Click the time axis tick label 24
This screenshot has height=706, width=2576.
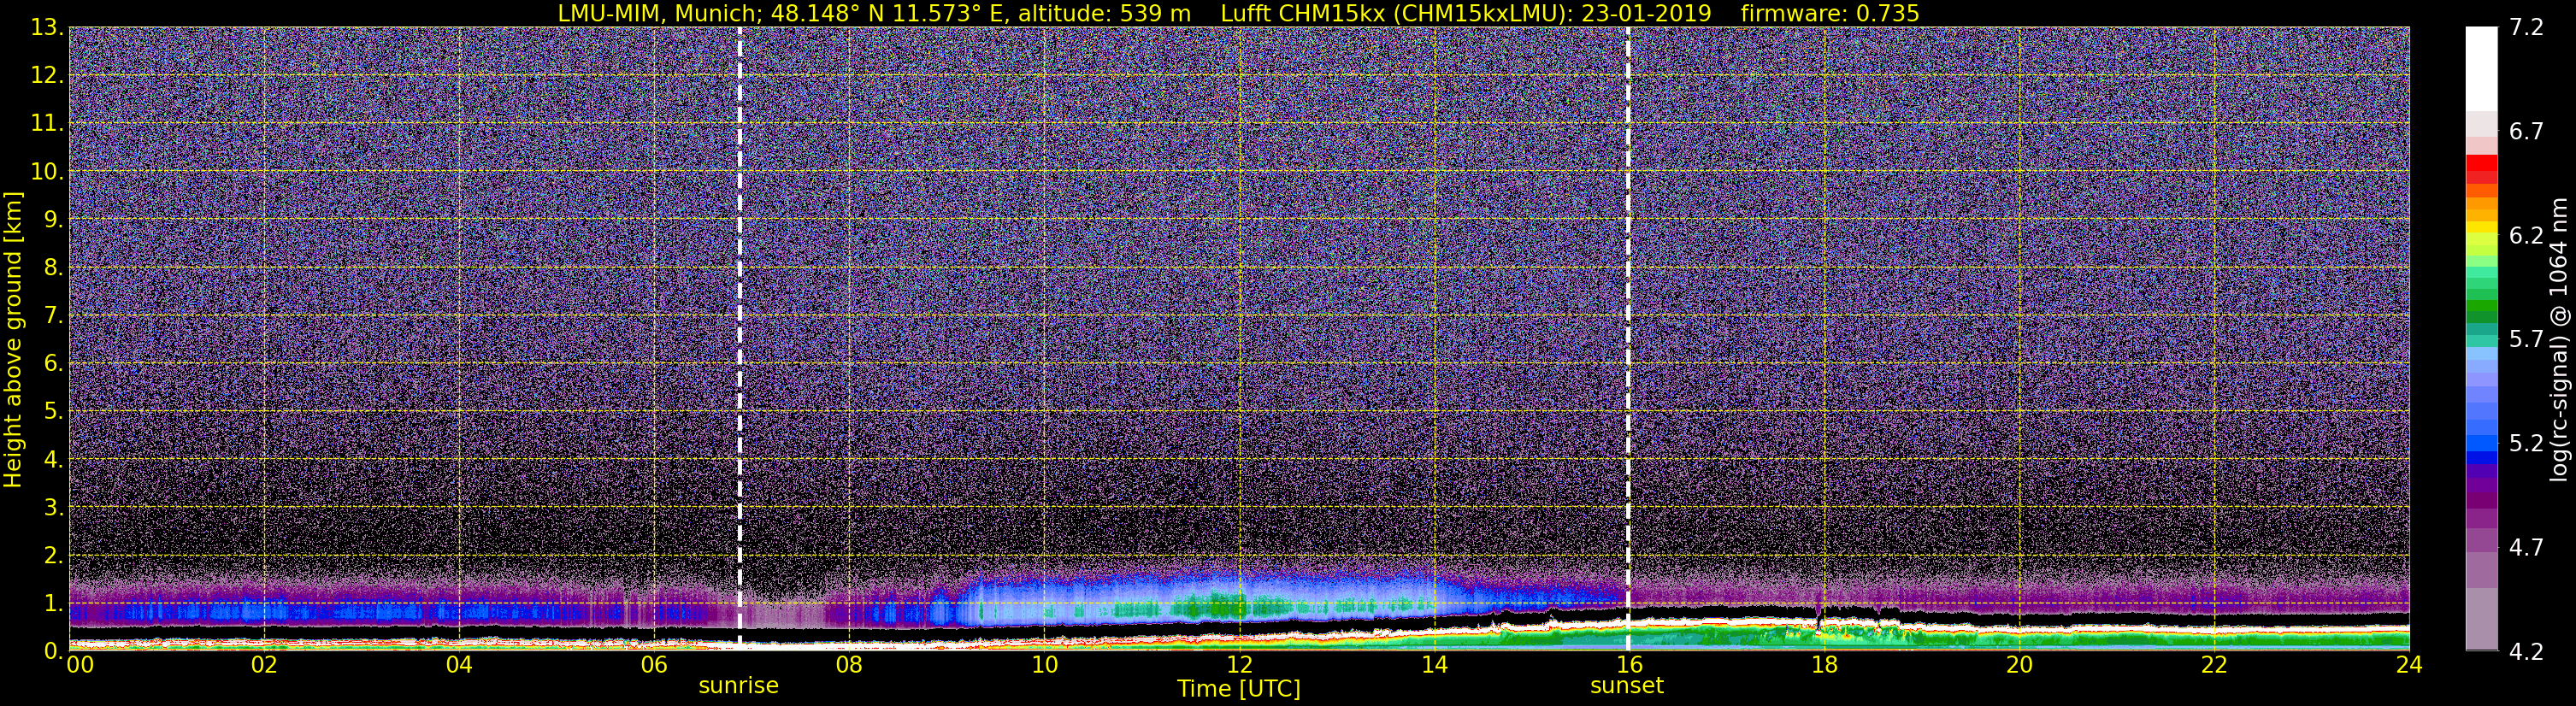[2409, 665]
